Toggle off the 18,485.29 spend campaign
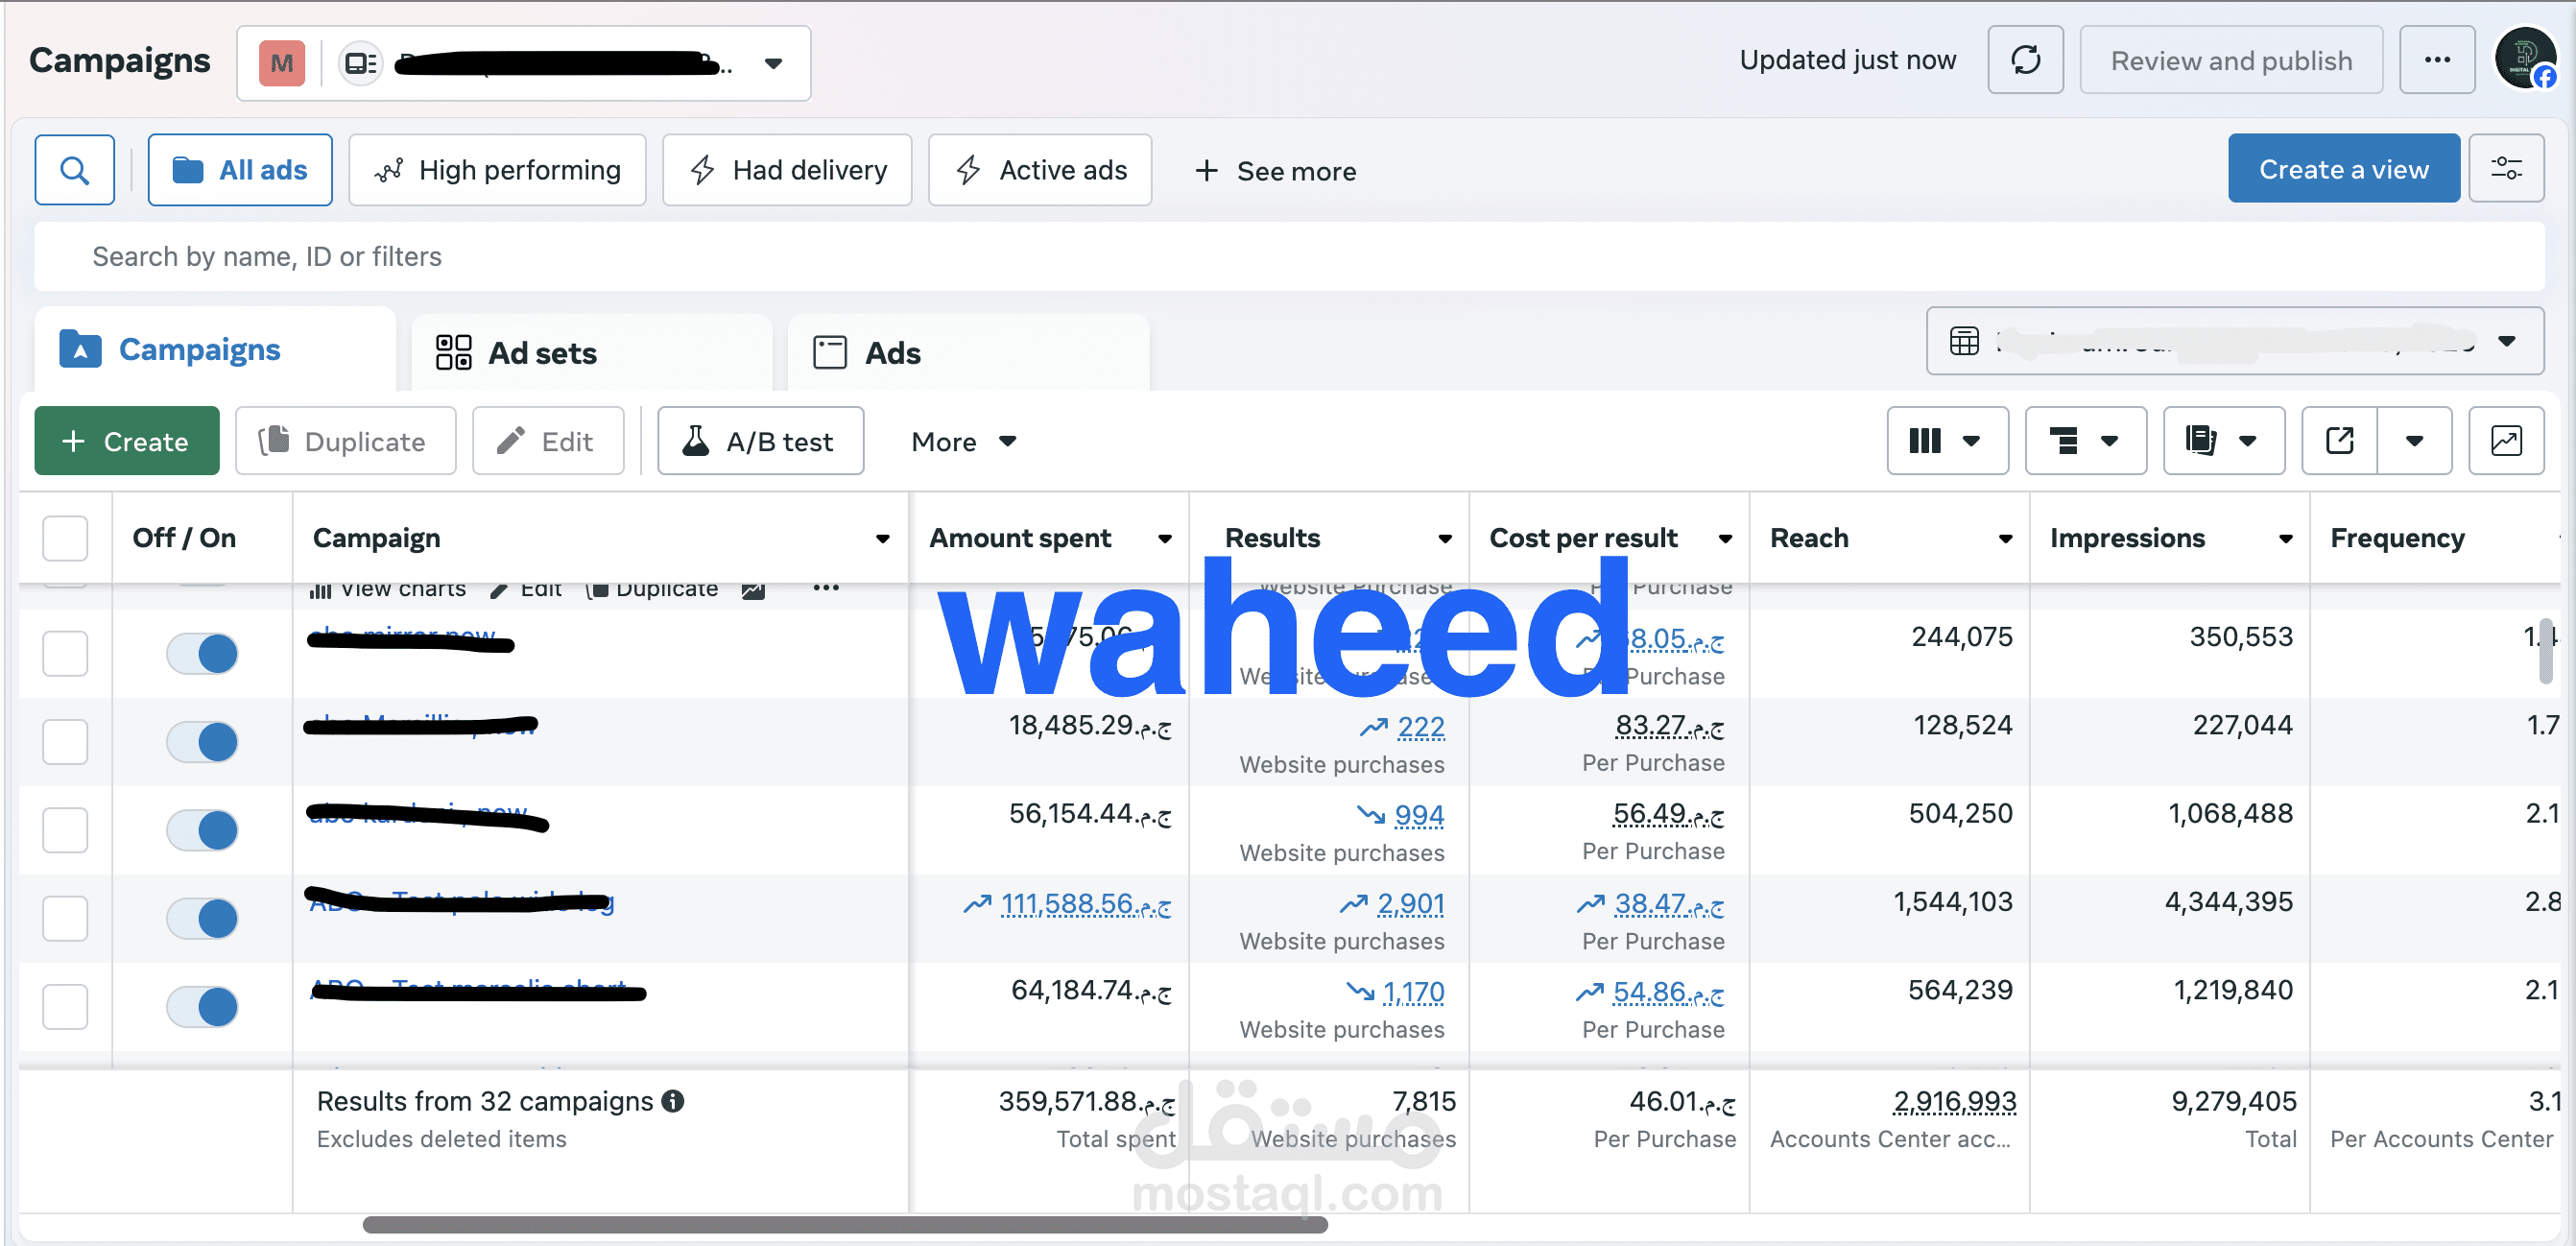 pos(203,742)
